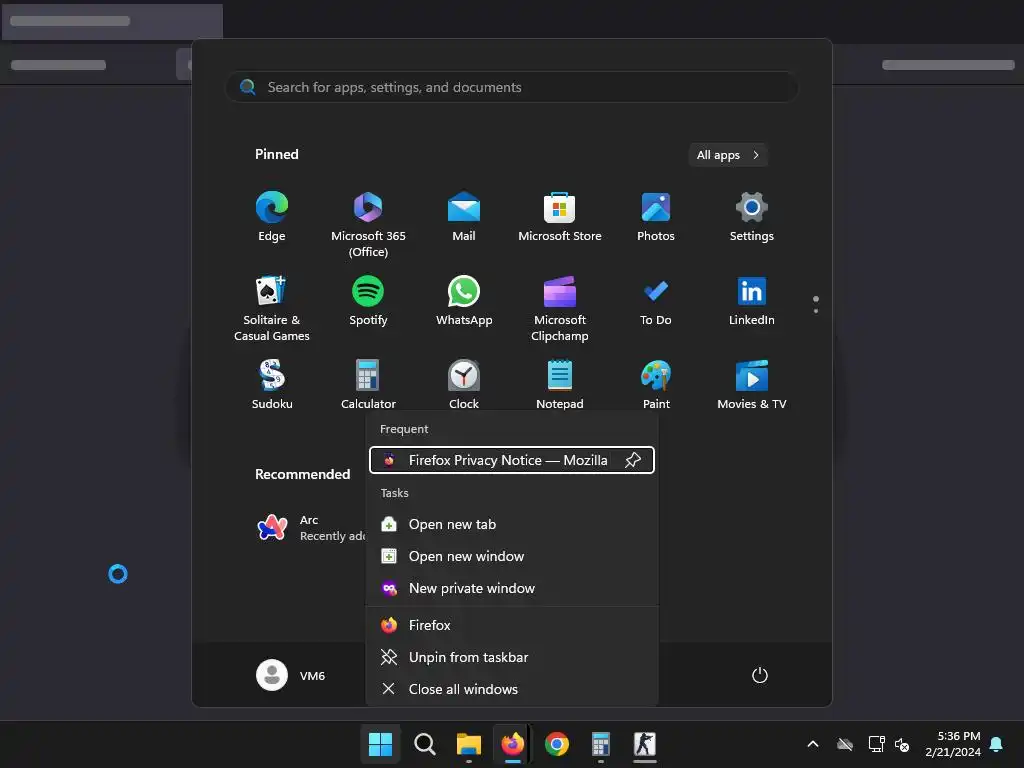Open File Explorer on the taskbar
The image size is (1024, 768).
click(468, 744)
